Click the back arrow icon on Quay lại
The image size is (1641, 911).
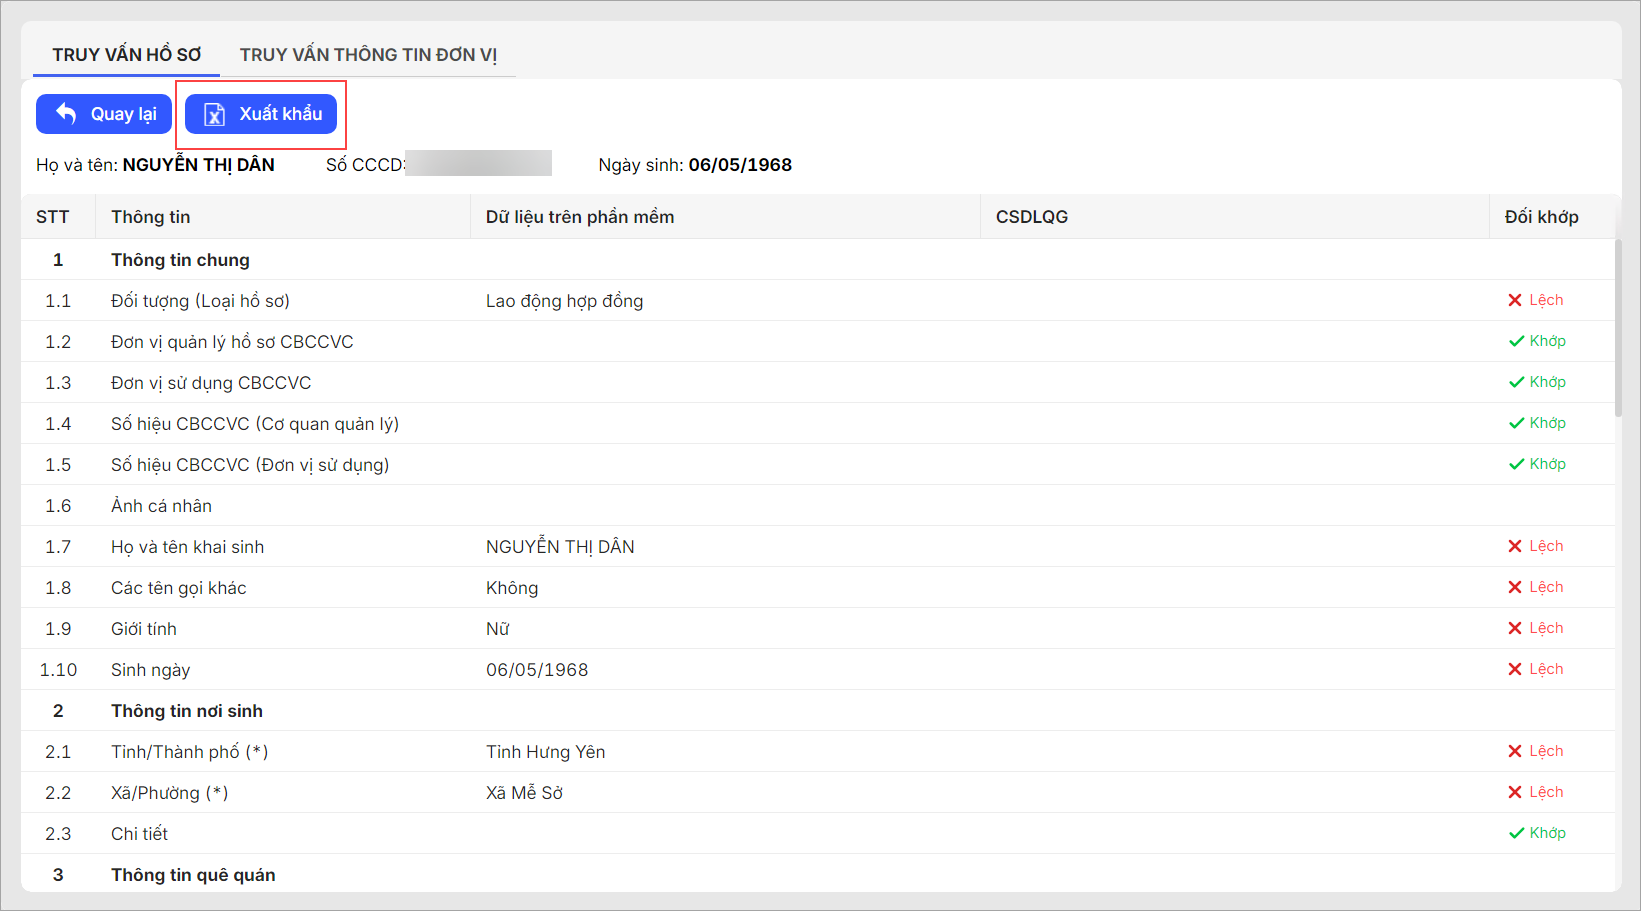click(x=66, y=114)
